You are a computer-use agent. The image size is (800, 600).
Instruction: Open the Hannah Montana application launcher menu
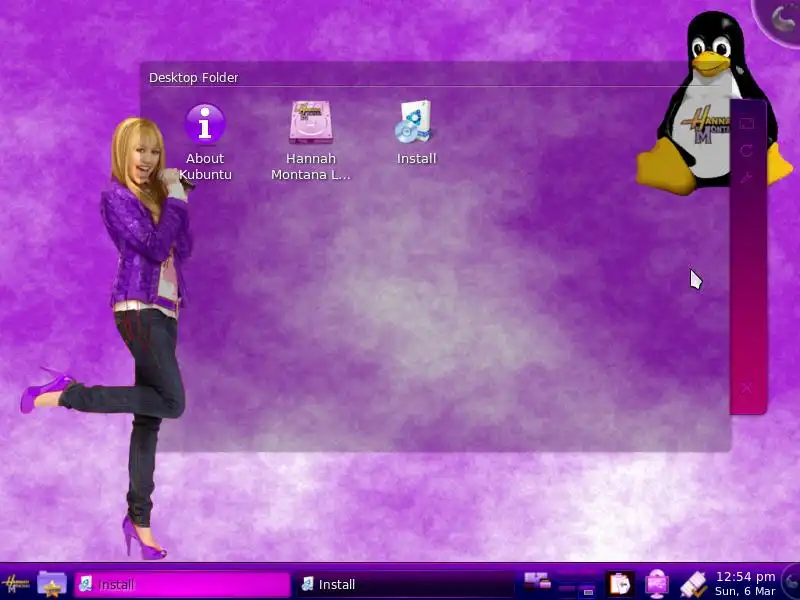(x=15, y=584)
